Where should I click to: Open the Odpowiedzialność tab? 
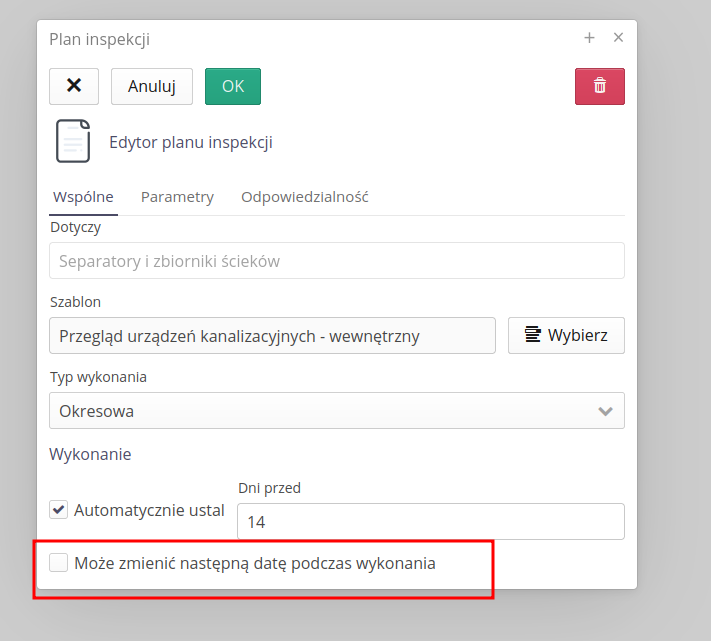(x=304, y=197)
